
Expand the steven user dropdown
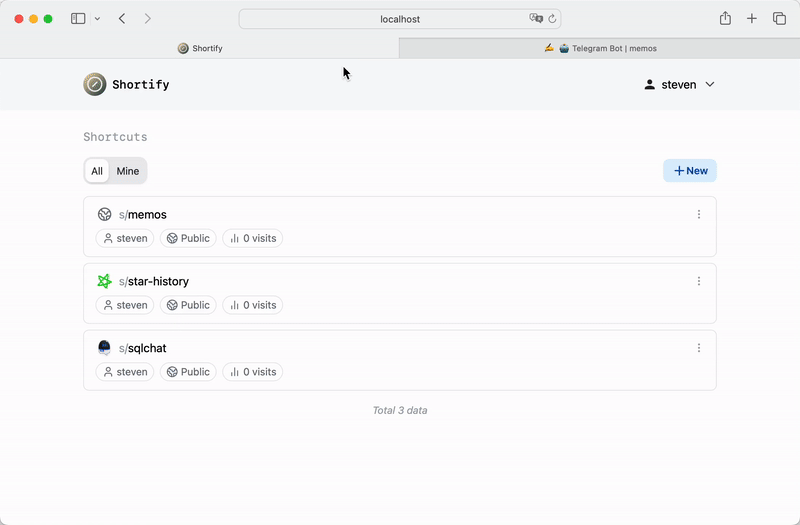point(680,85)
